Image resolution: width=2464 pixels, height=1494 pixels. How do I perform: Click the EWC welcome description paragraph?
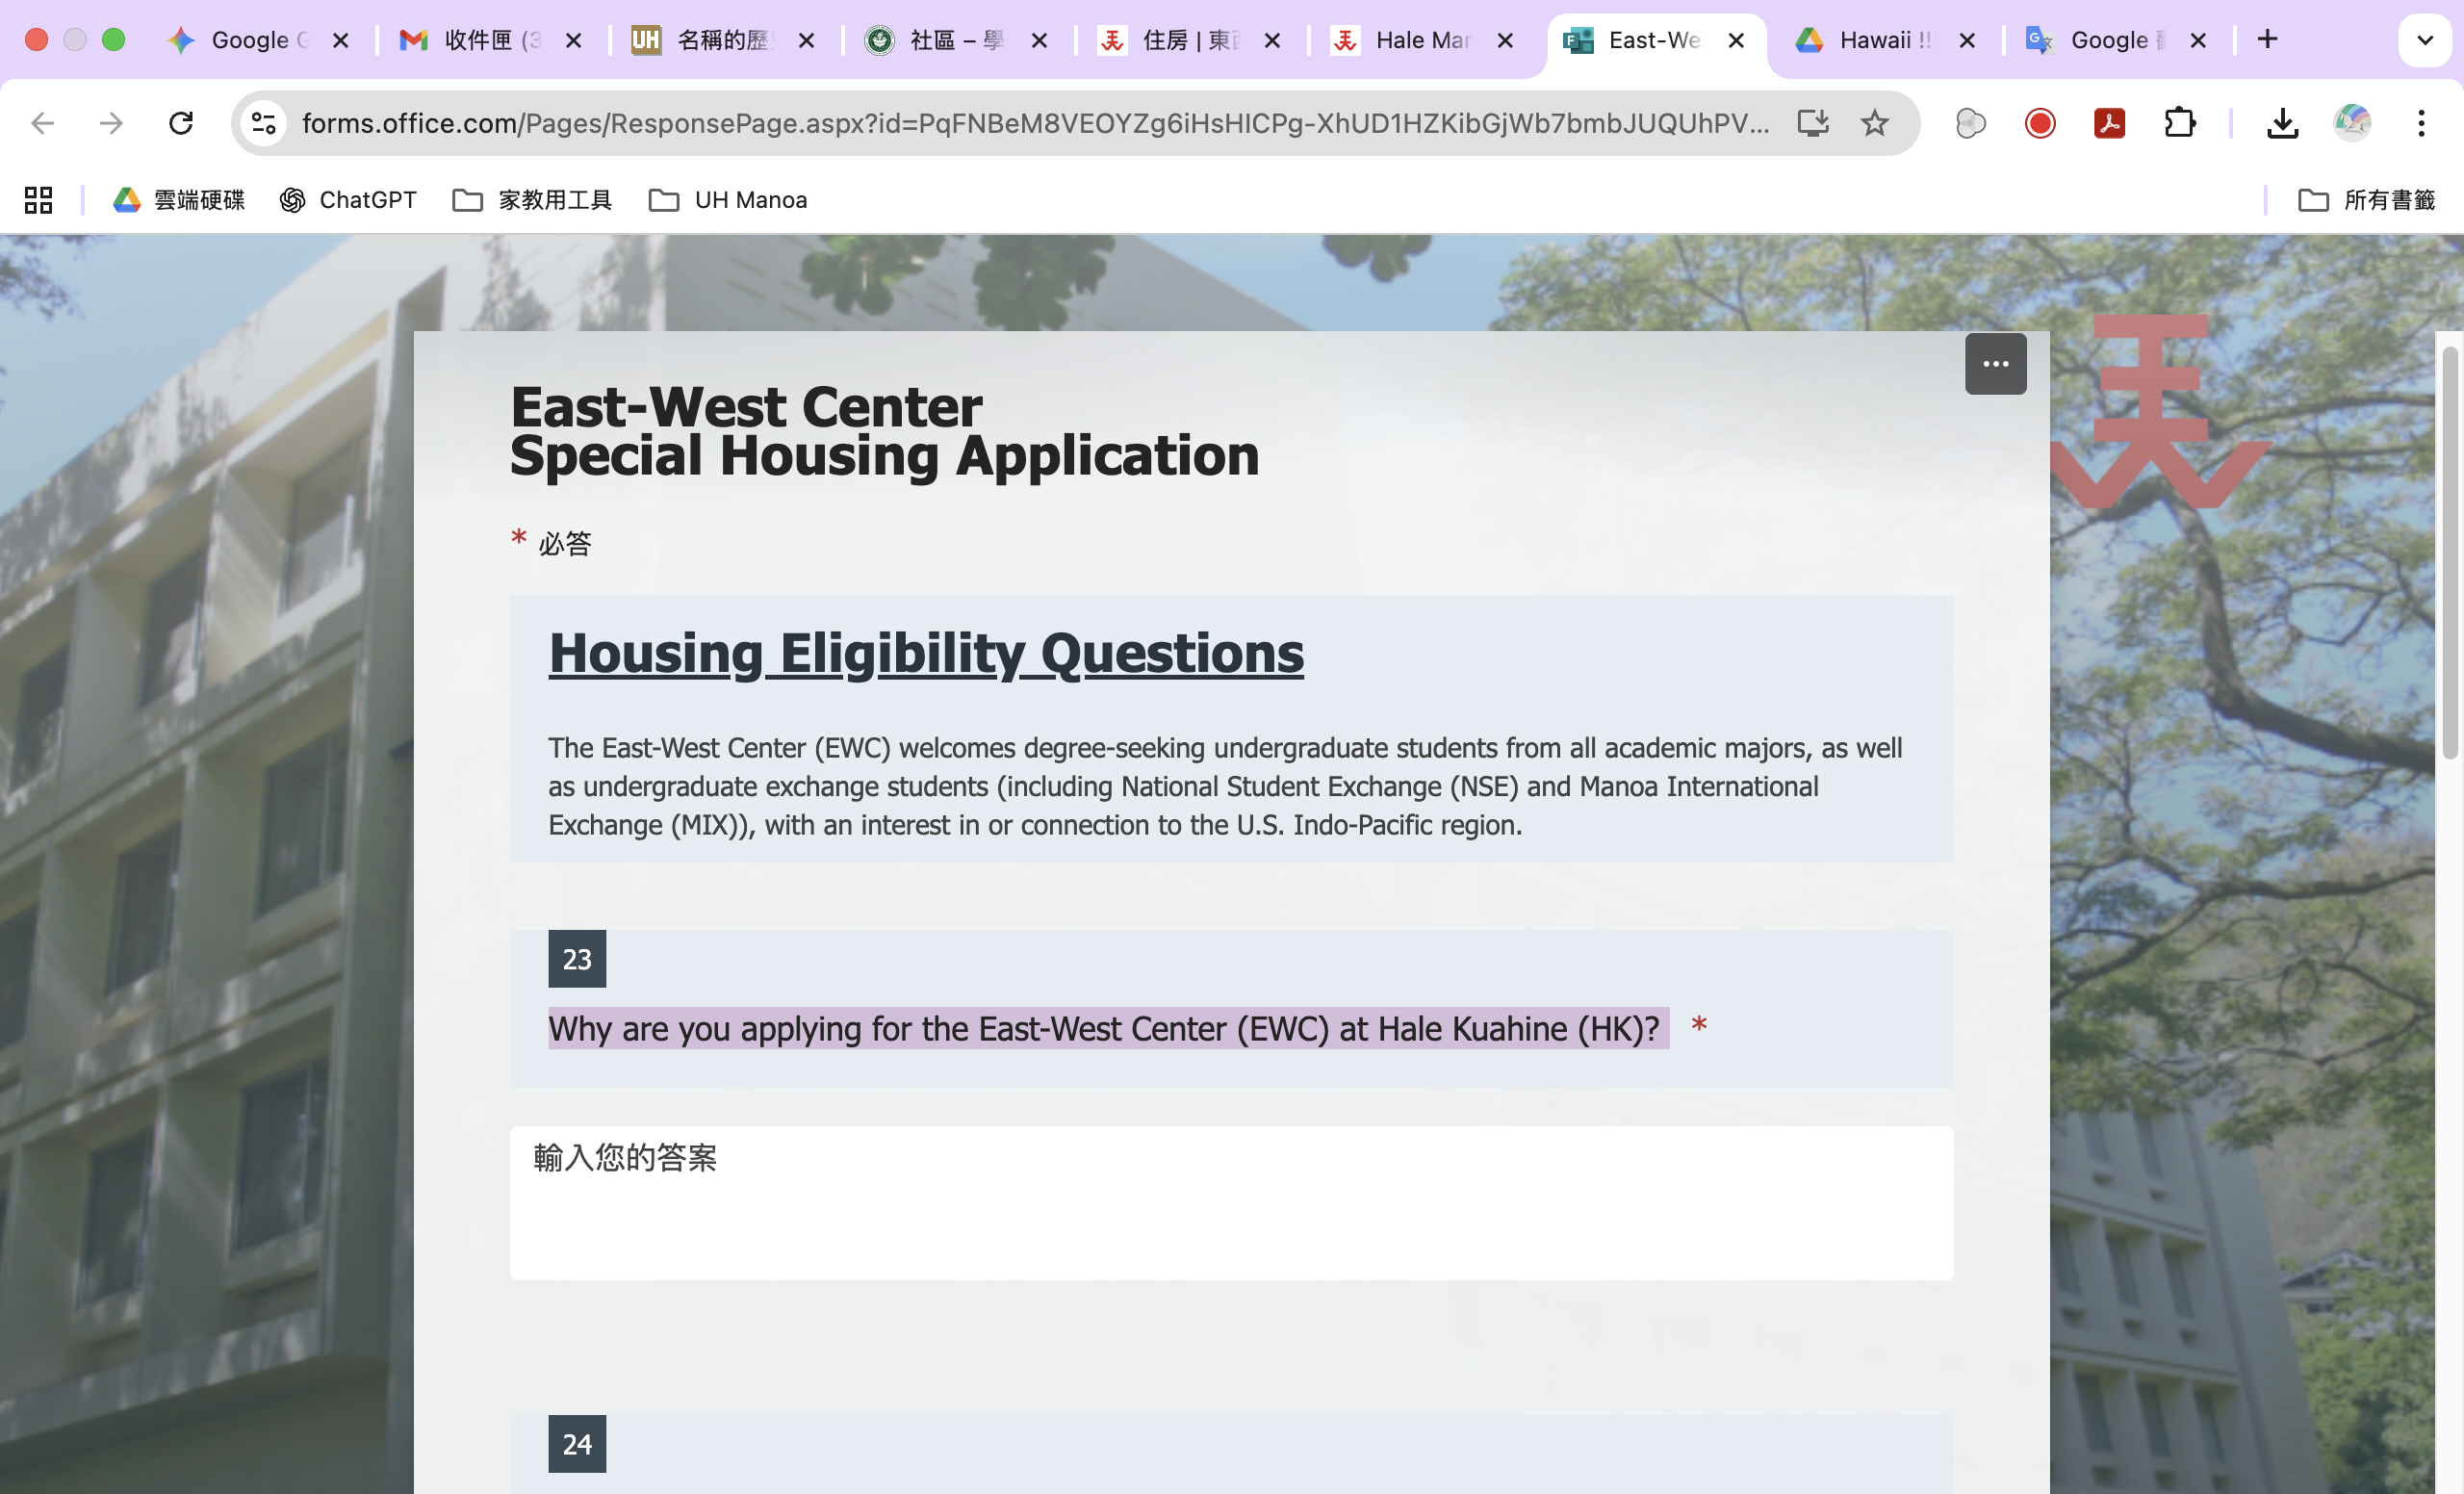[1226, 786]
